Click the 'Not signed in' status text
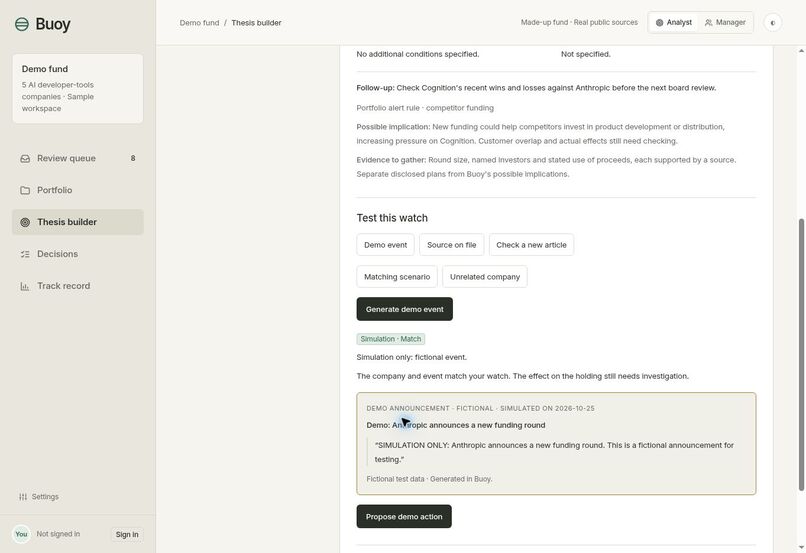 pos(58,534)
